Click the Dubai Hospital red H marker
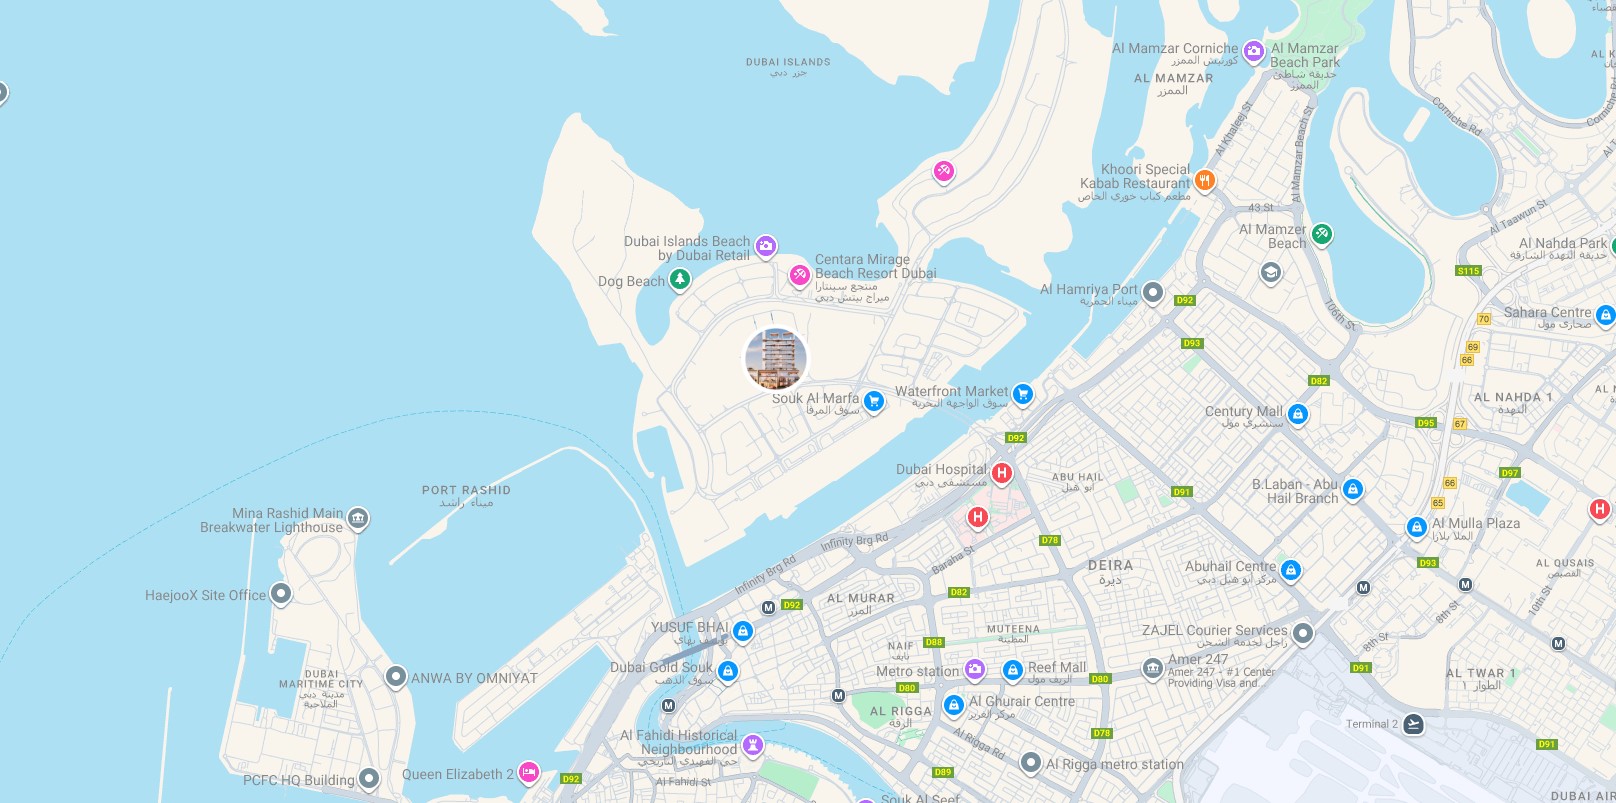Image resolution: width=1616 pixels, height=803 pixels. [1001, 474]
